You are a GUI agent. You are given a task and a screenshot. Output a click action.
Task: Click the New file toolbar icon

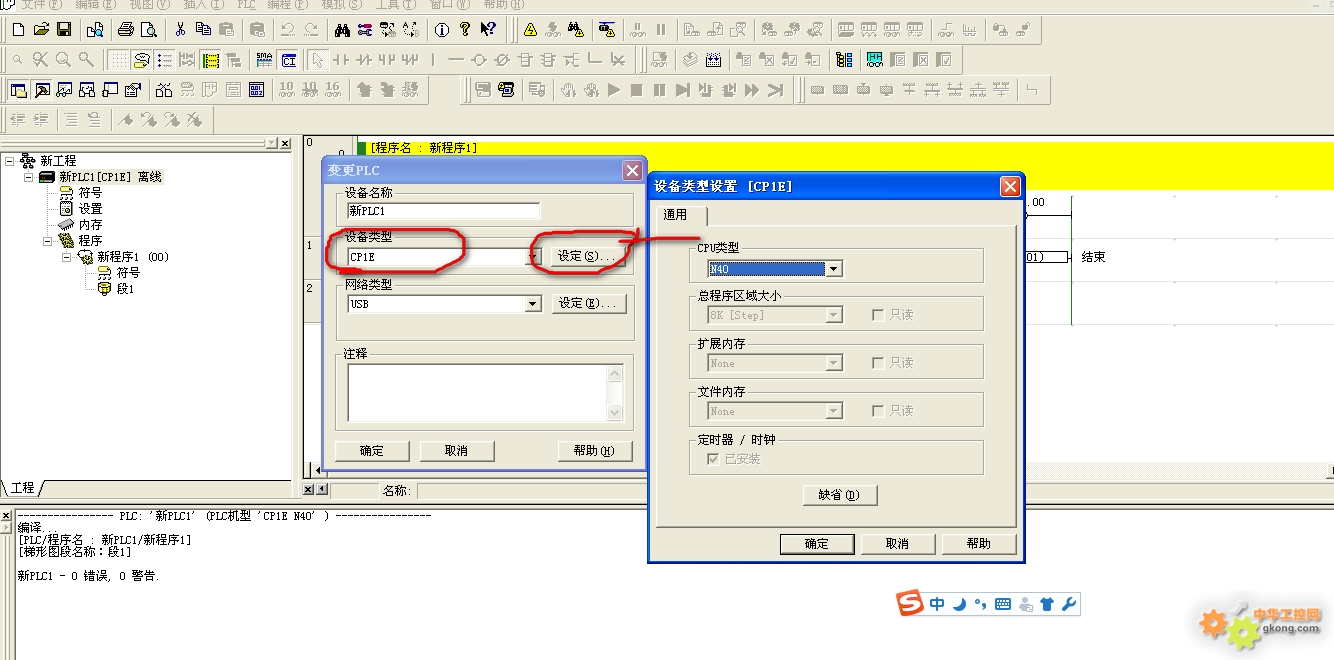tap(18, 30)
